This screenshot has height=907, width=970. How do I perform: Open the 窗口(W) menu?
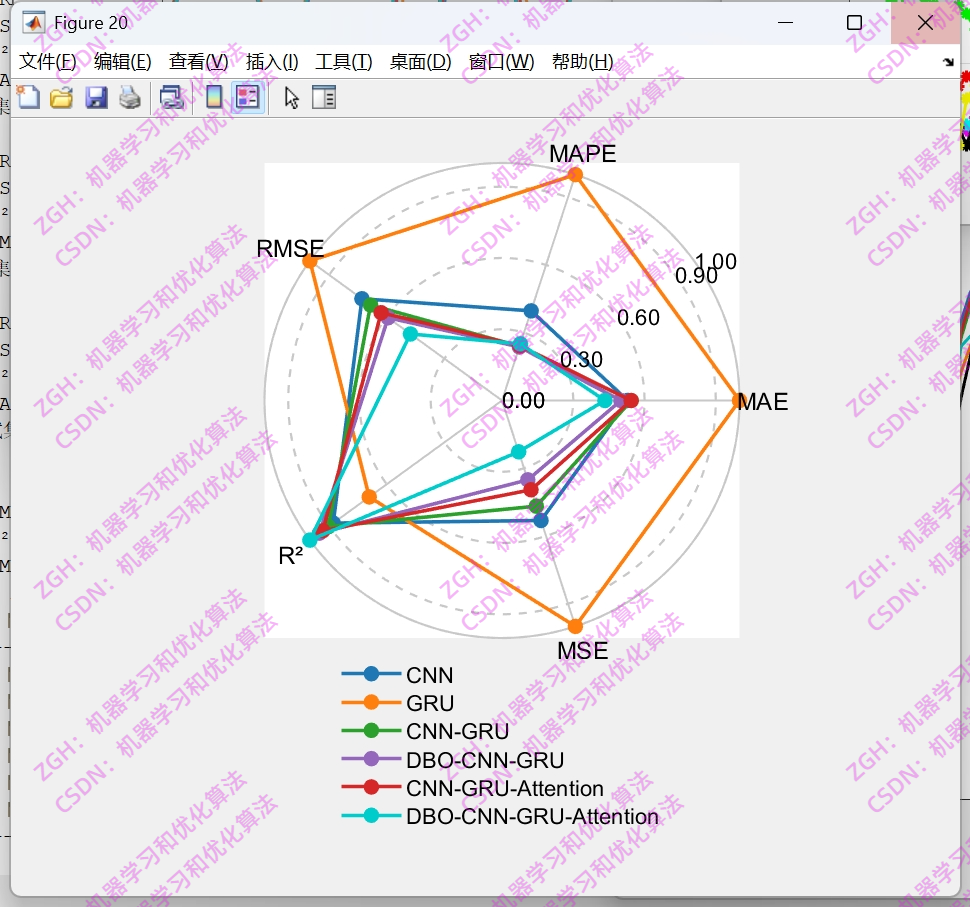coord(502,61)
